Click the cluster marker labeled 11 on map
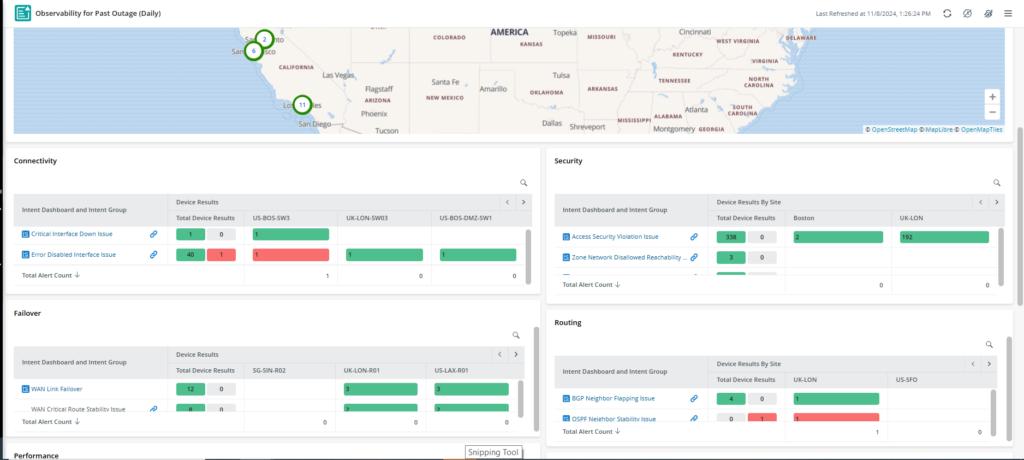This screenshot has height=460, width=1024. (x=302, y=104)
